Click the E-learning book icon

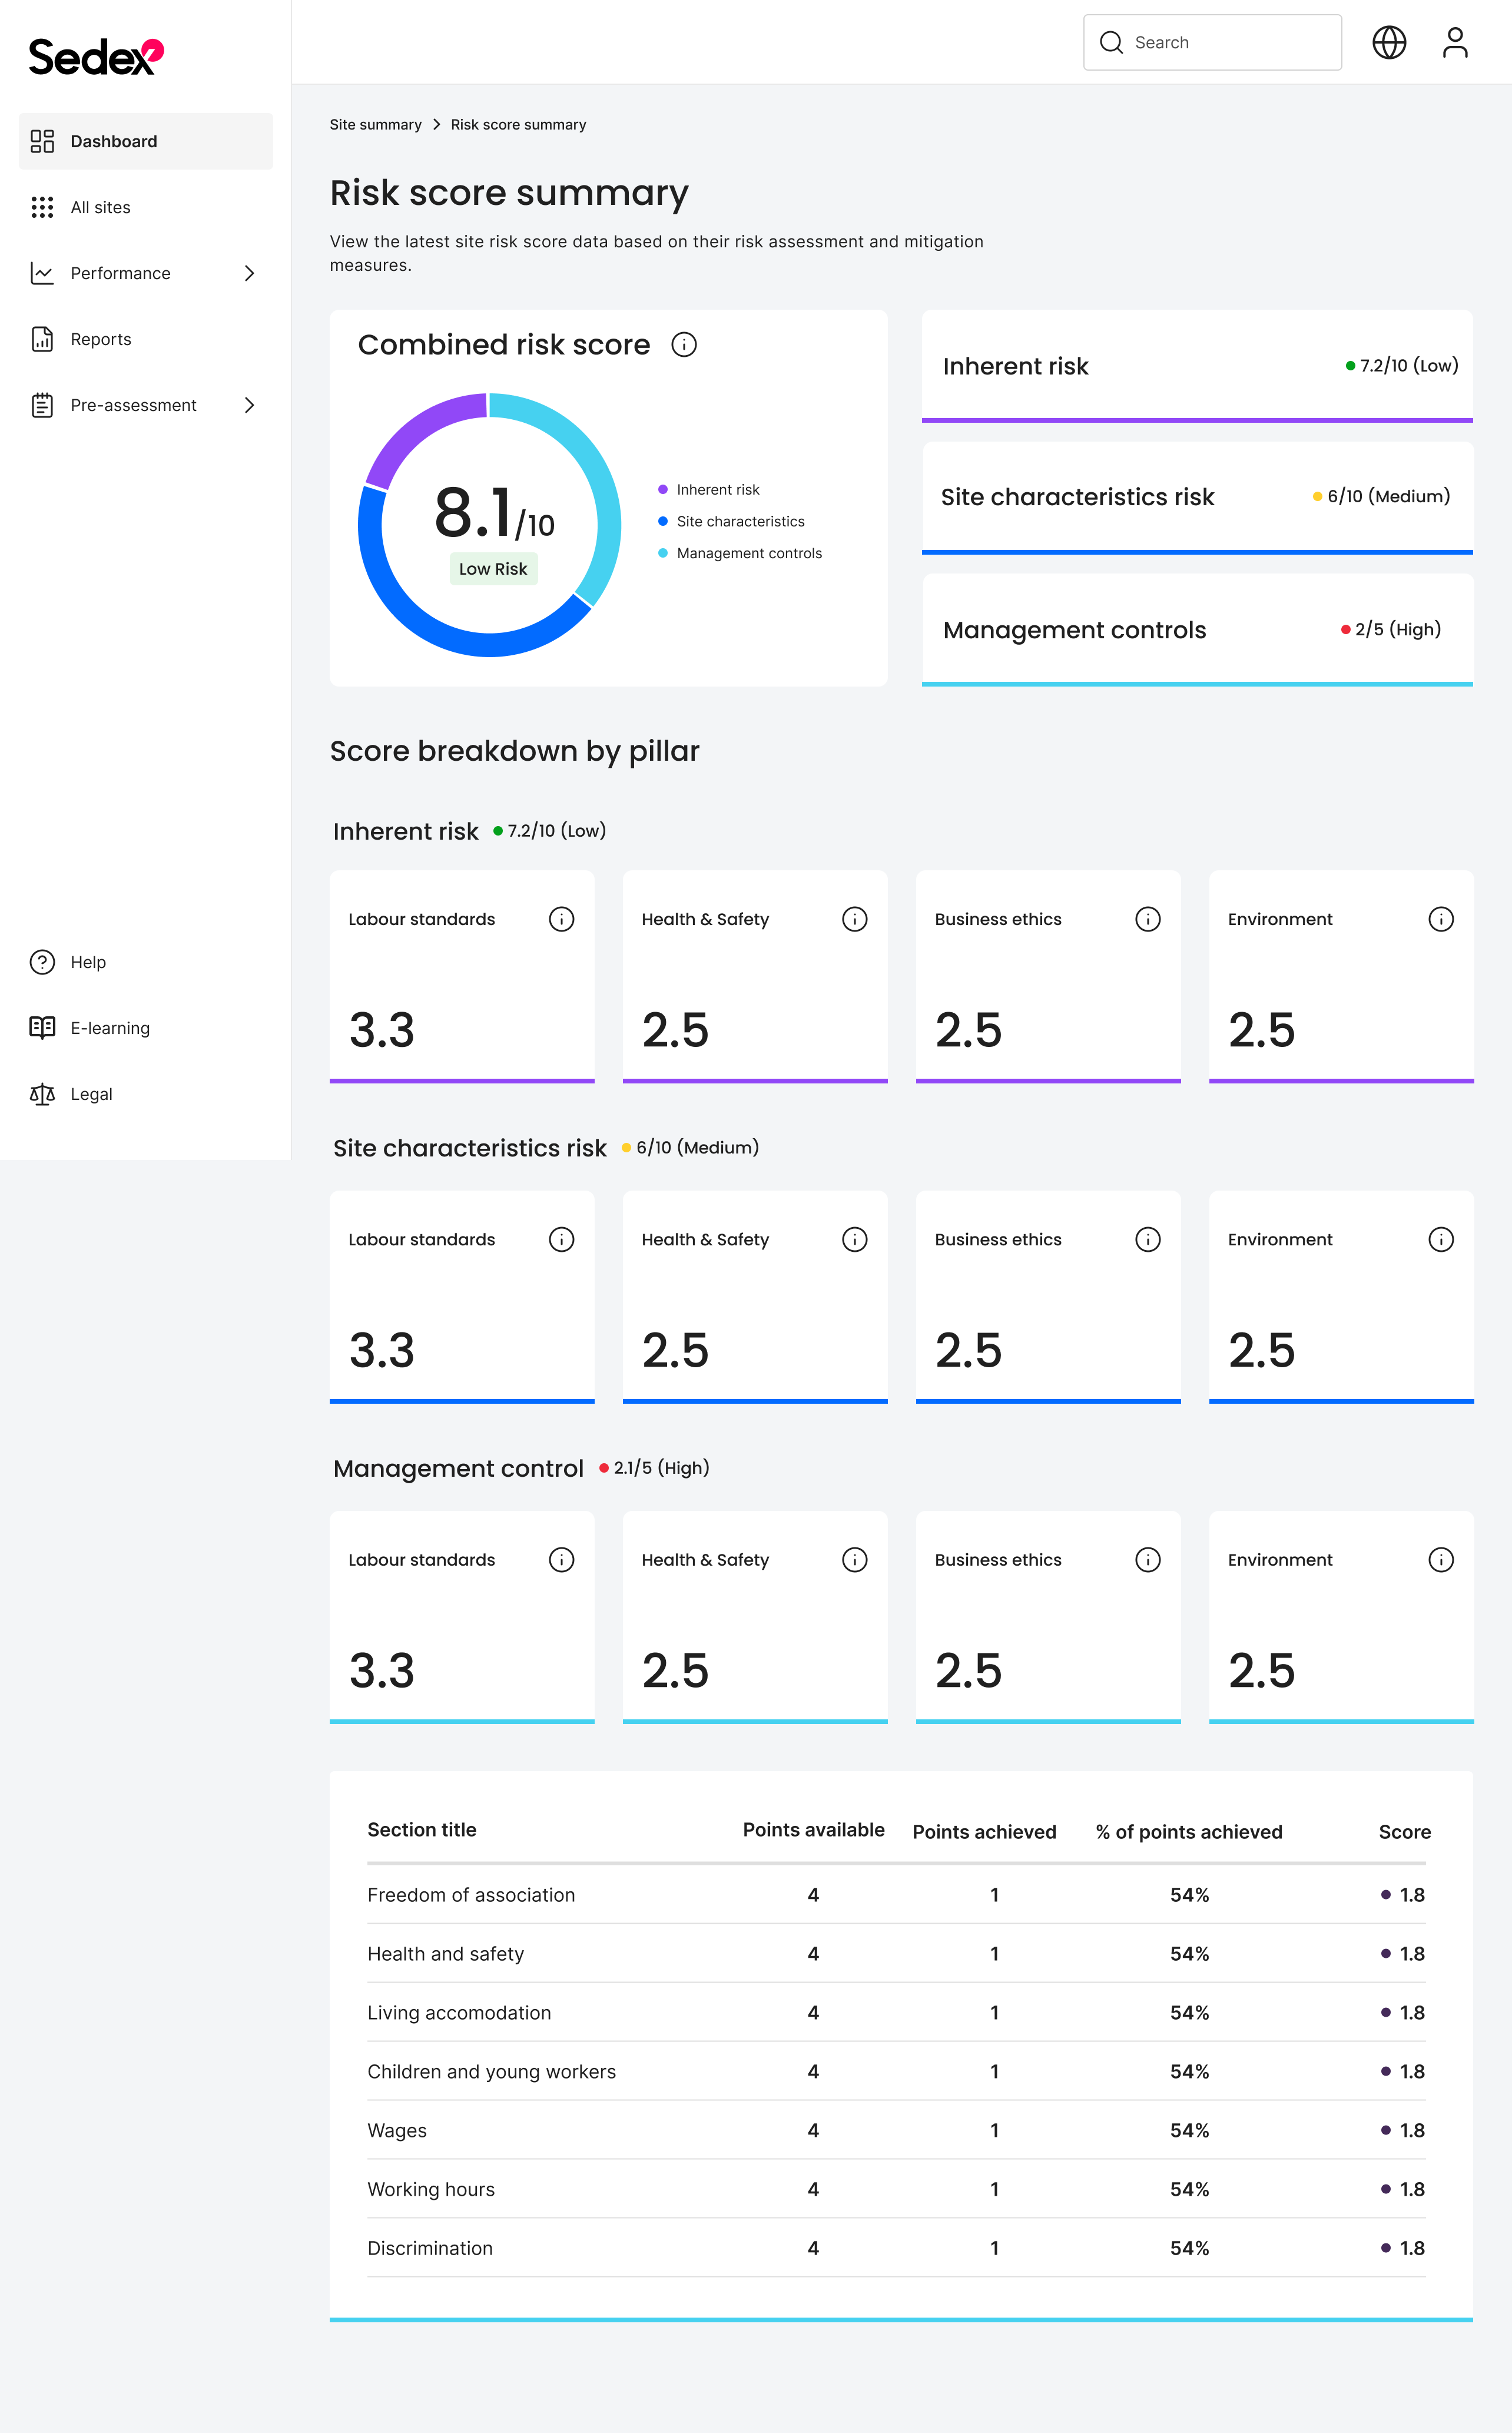tap(42, 1028)
